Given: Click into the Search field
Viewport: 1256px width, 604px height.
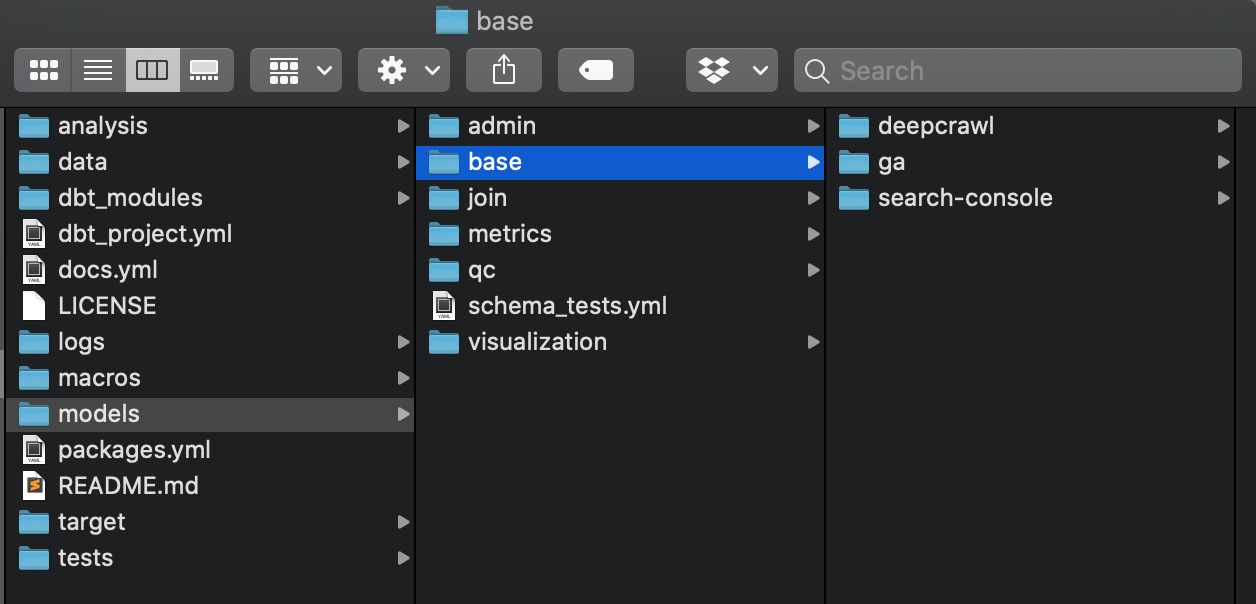Looking at the screenshot, I should pos(1030,71).
